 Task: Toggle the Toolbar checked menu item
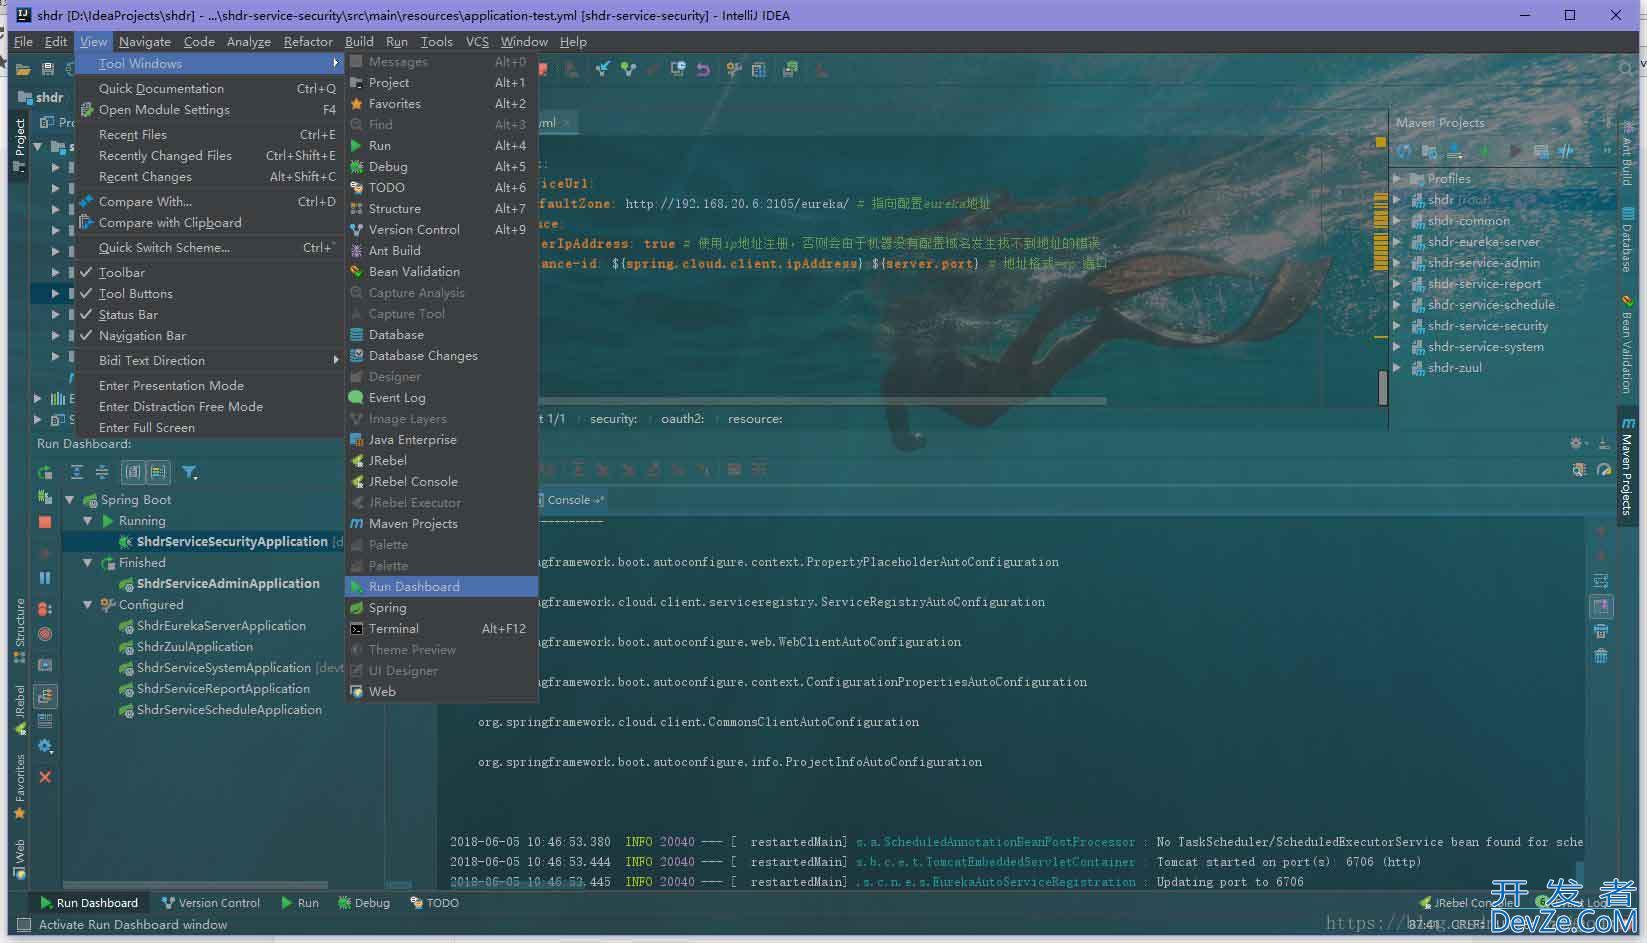(210, 273)
